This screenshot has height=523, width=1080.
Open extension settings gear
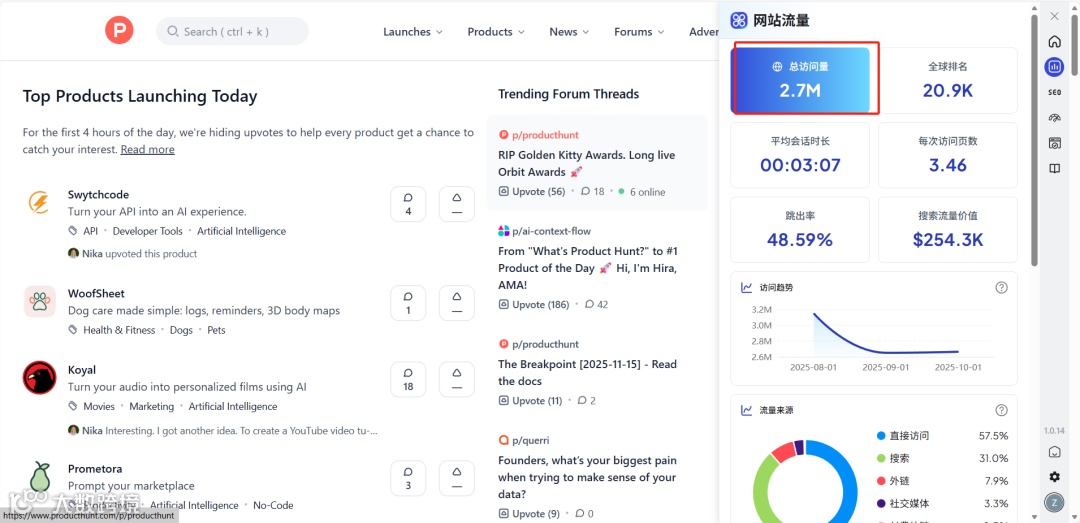click(1054, 477)
